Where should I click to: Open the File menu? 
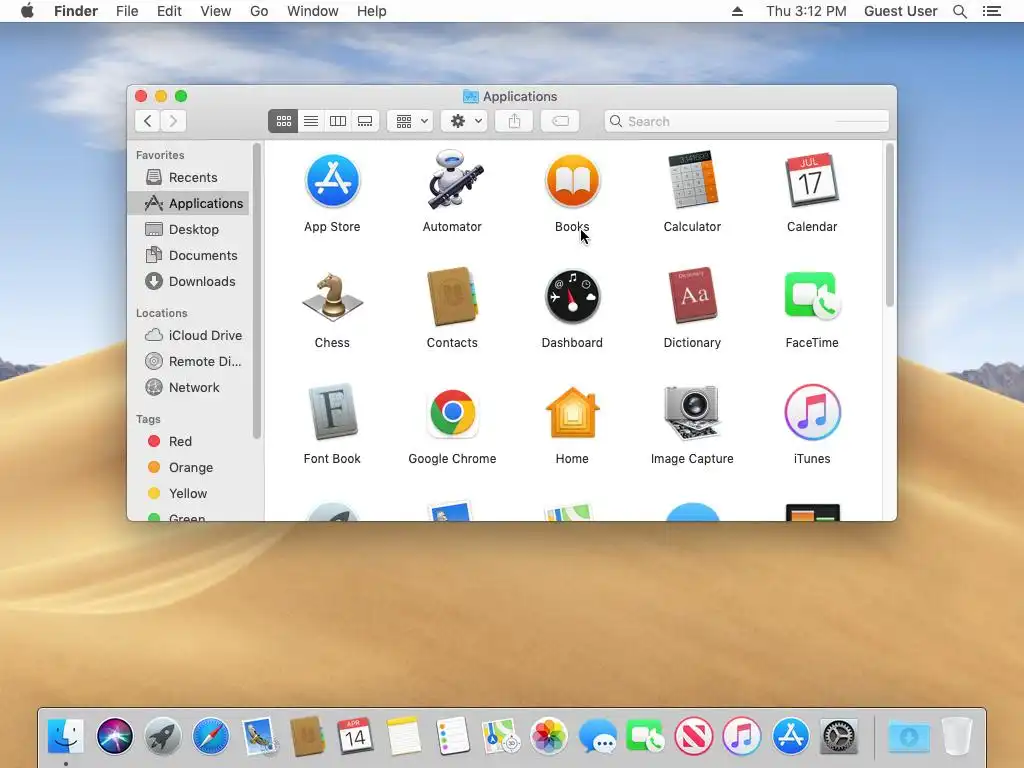pos(127,11)
